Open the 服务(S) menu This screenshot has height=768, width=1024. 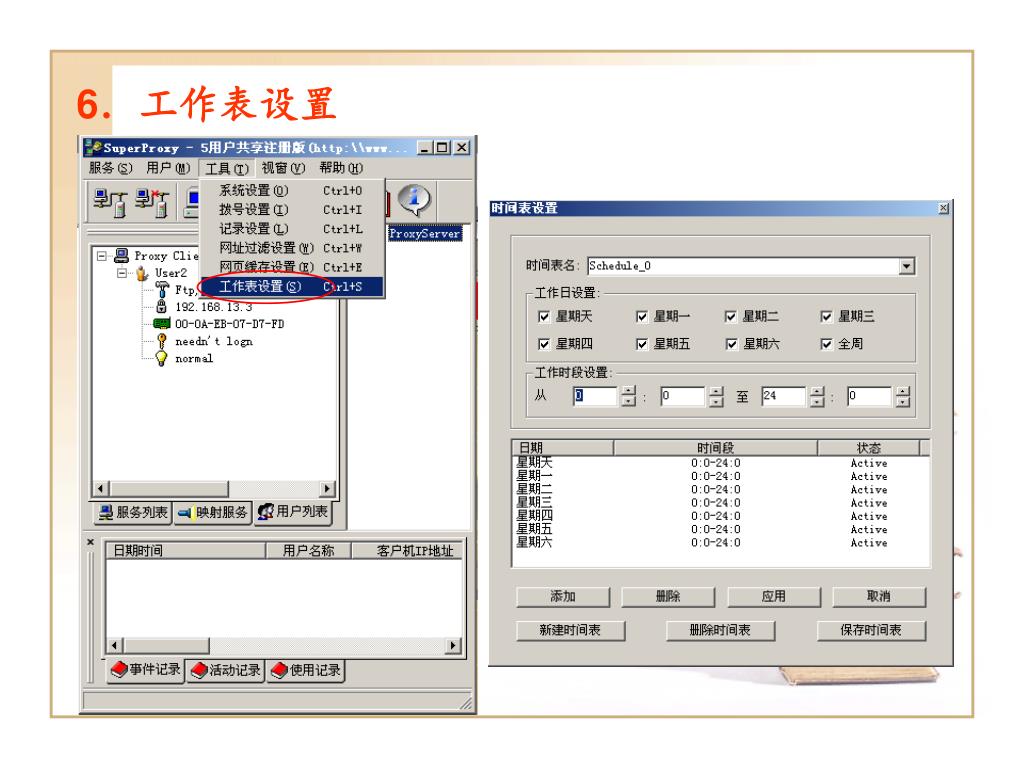(x=110, y=168)
